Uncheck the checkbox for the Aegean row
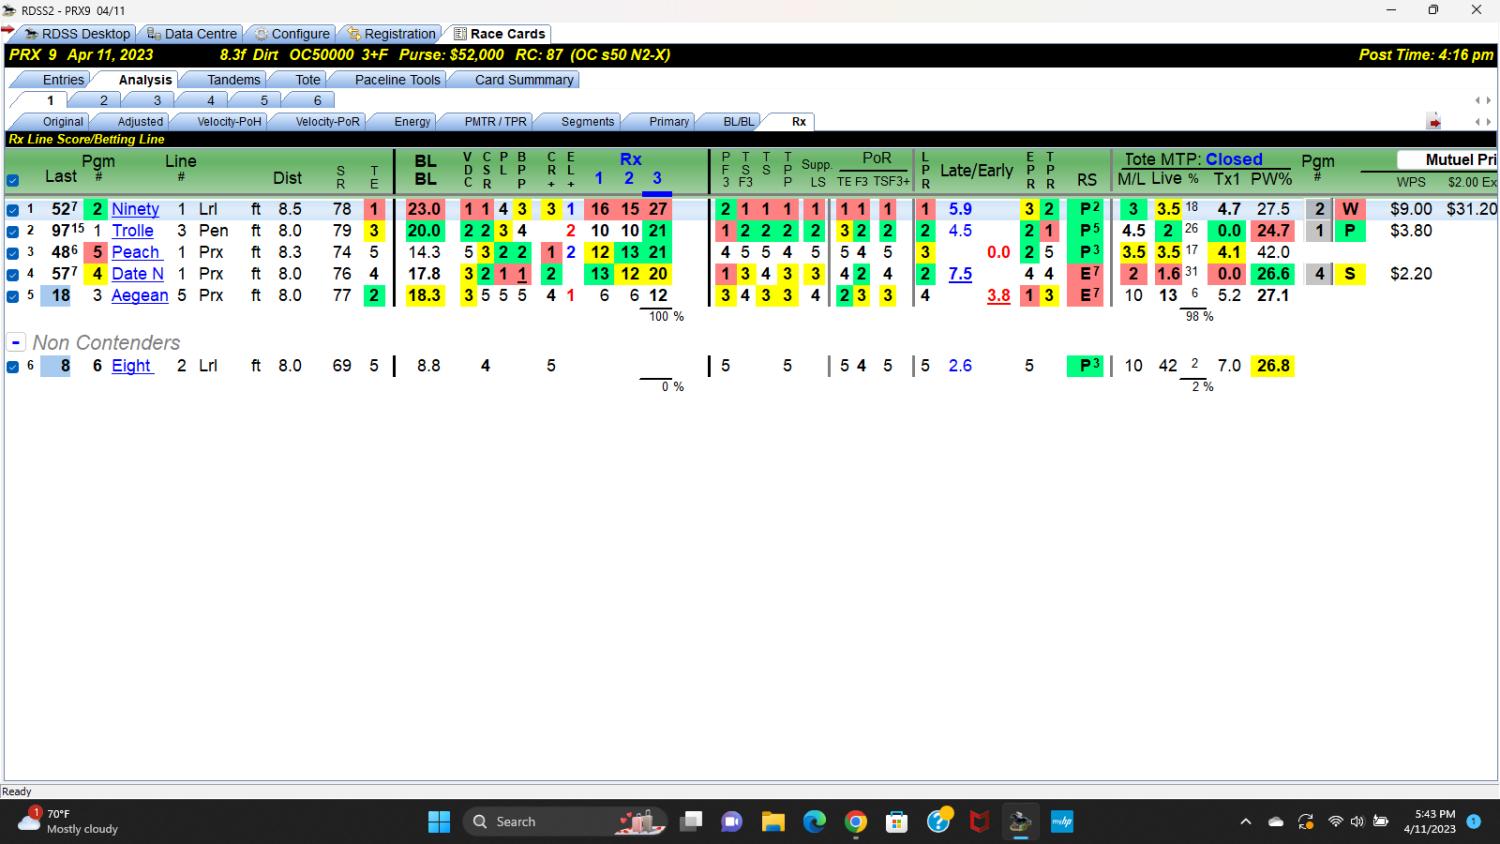 [x=13, y=296]
